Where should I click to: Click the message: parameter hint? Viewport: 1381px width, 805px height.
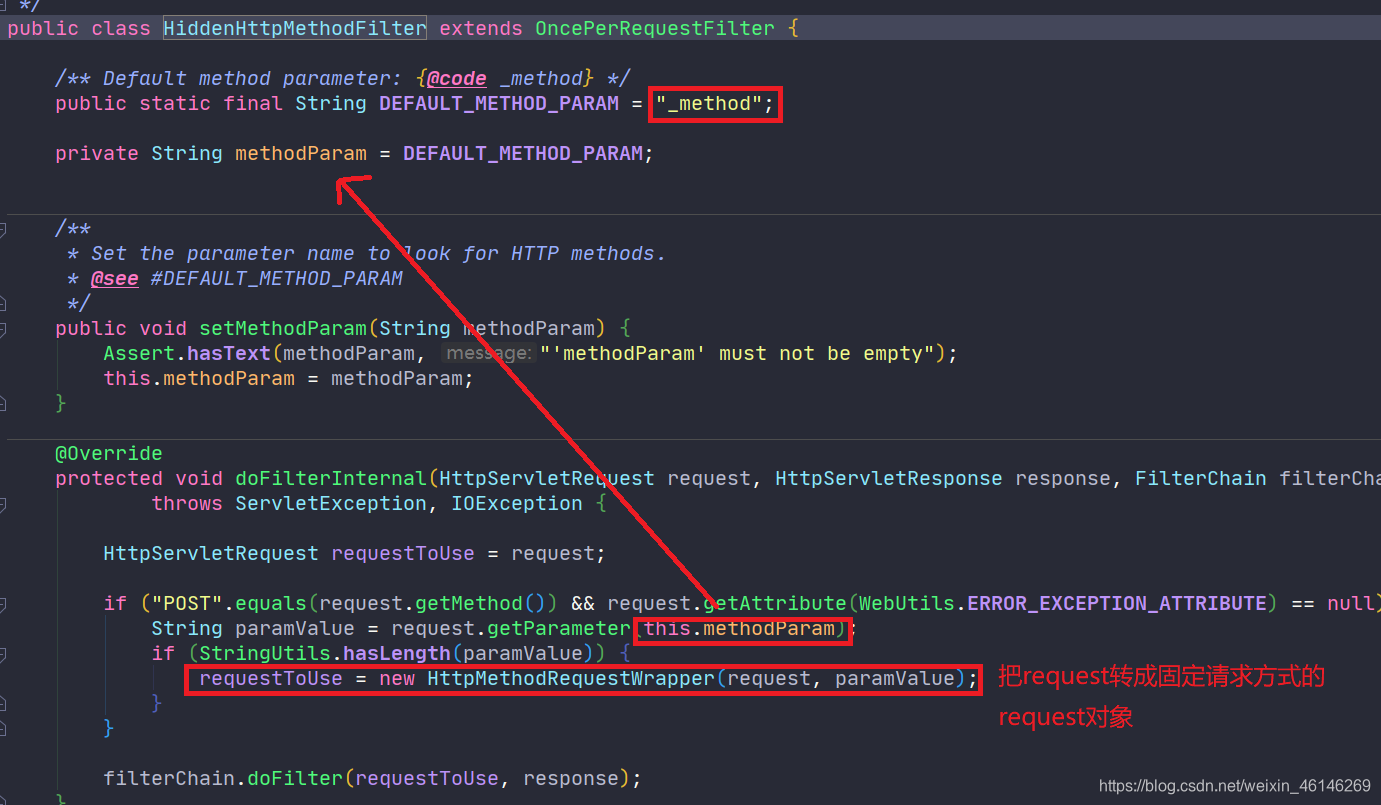[x=488, y=353]
